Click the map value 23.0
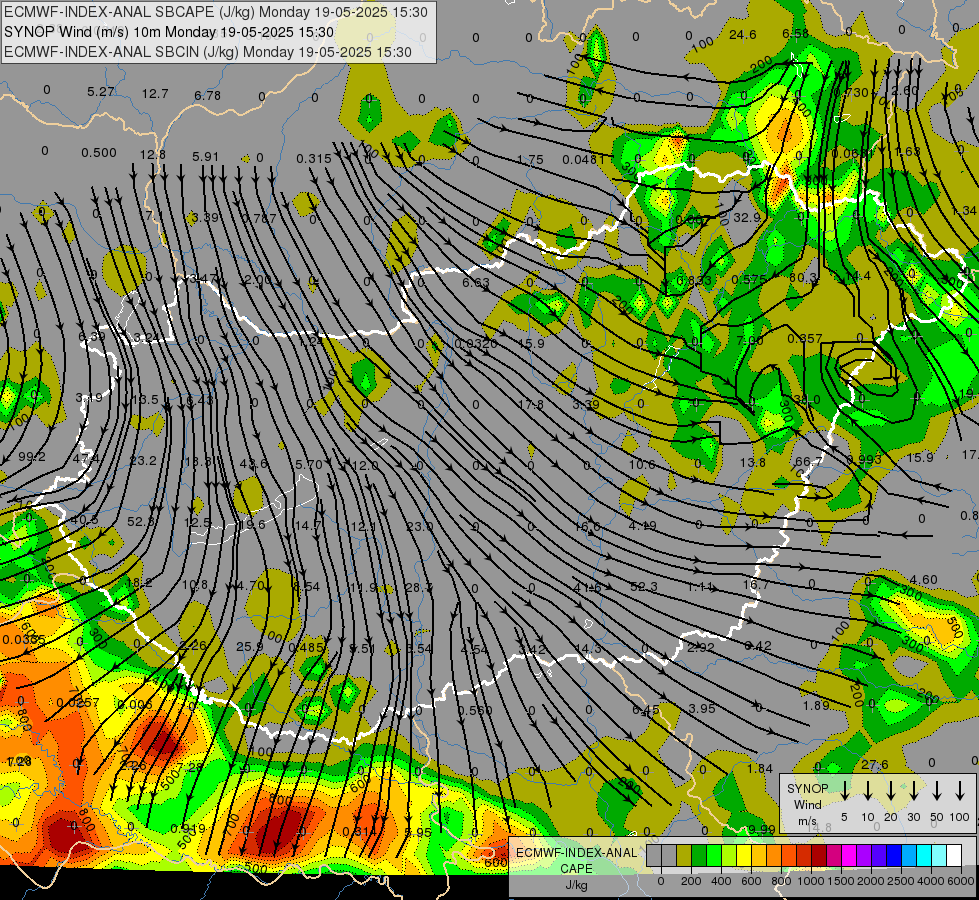Viewport: 979px width, 900px height. (420, 526)
